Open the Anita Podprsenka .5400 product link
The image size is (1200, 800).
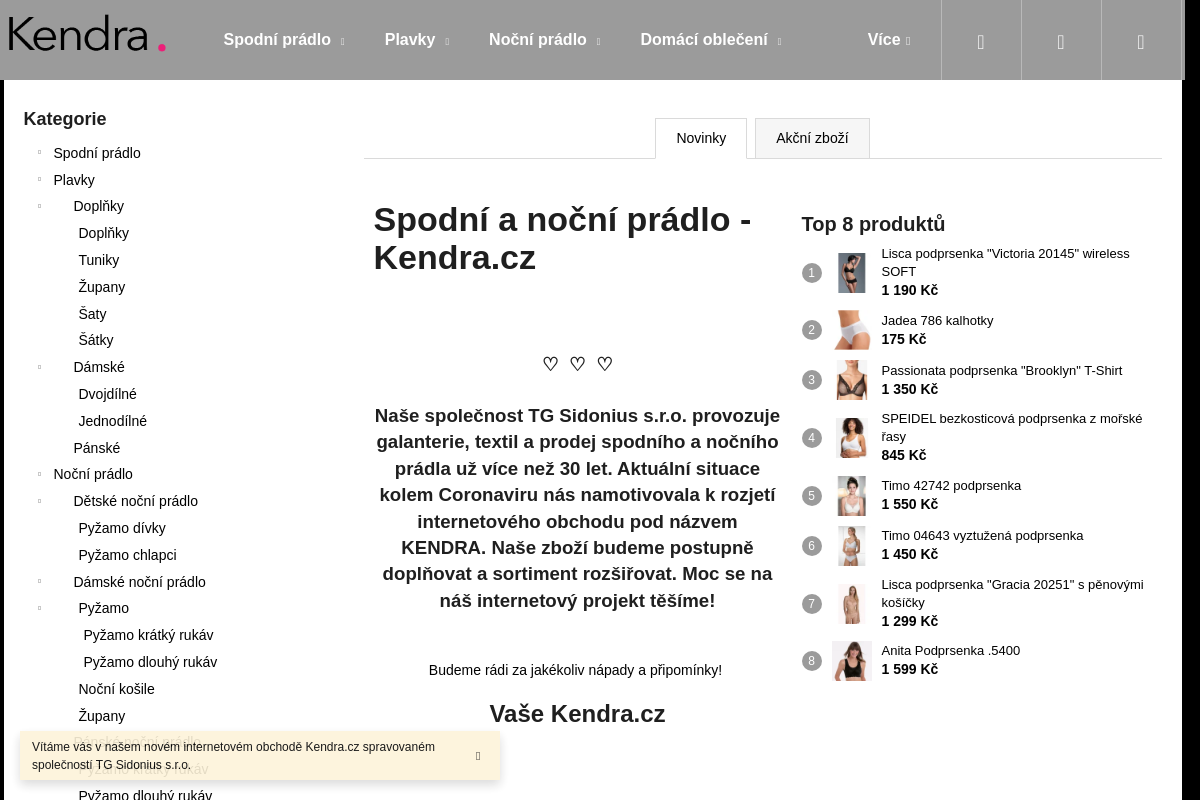pyautogui.click(x=951, y=651)
